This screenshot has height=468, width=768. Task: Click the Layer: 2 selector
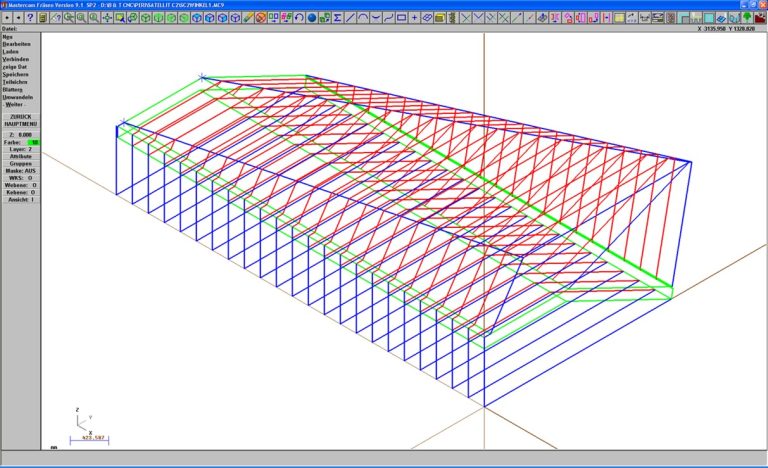[x=20, y=149]
